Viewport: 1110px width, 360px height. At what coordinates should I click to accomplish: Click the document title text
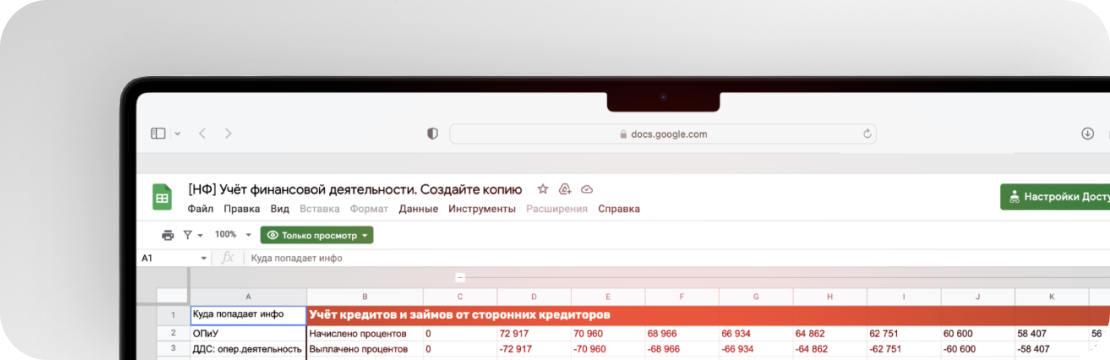click(x=355, y=190)
